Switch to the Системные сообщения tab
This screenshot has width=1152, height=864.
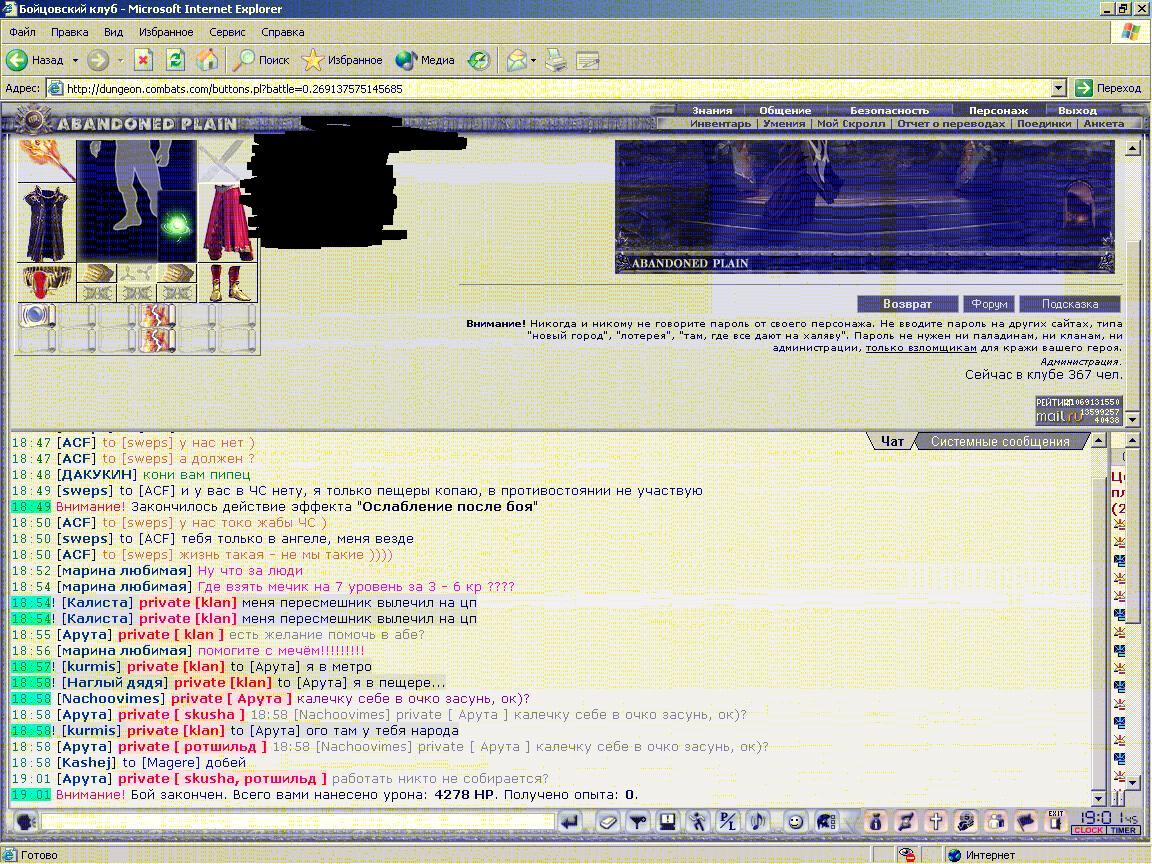coord(1000,441)
